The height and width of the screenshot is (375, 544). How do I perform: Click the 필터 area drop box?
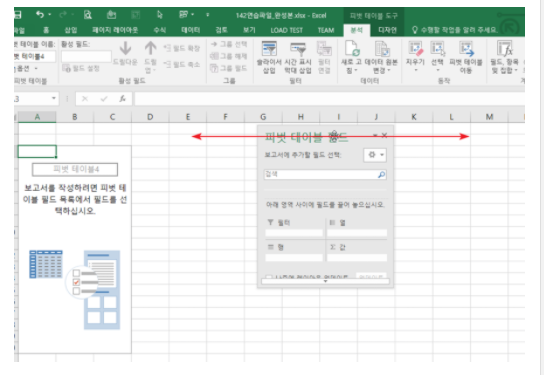coord(294,233)
